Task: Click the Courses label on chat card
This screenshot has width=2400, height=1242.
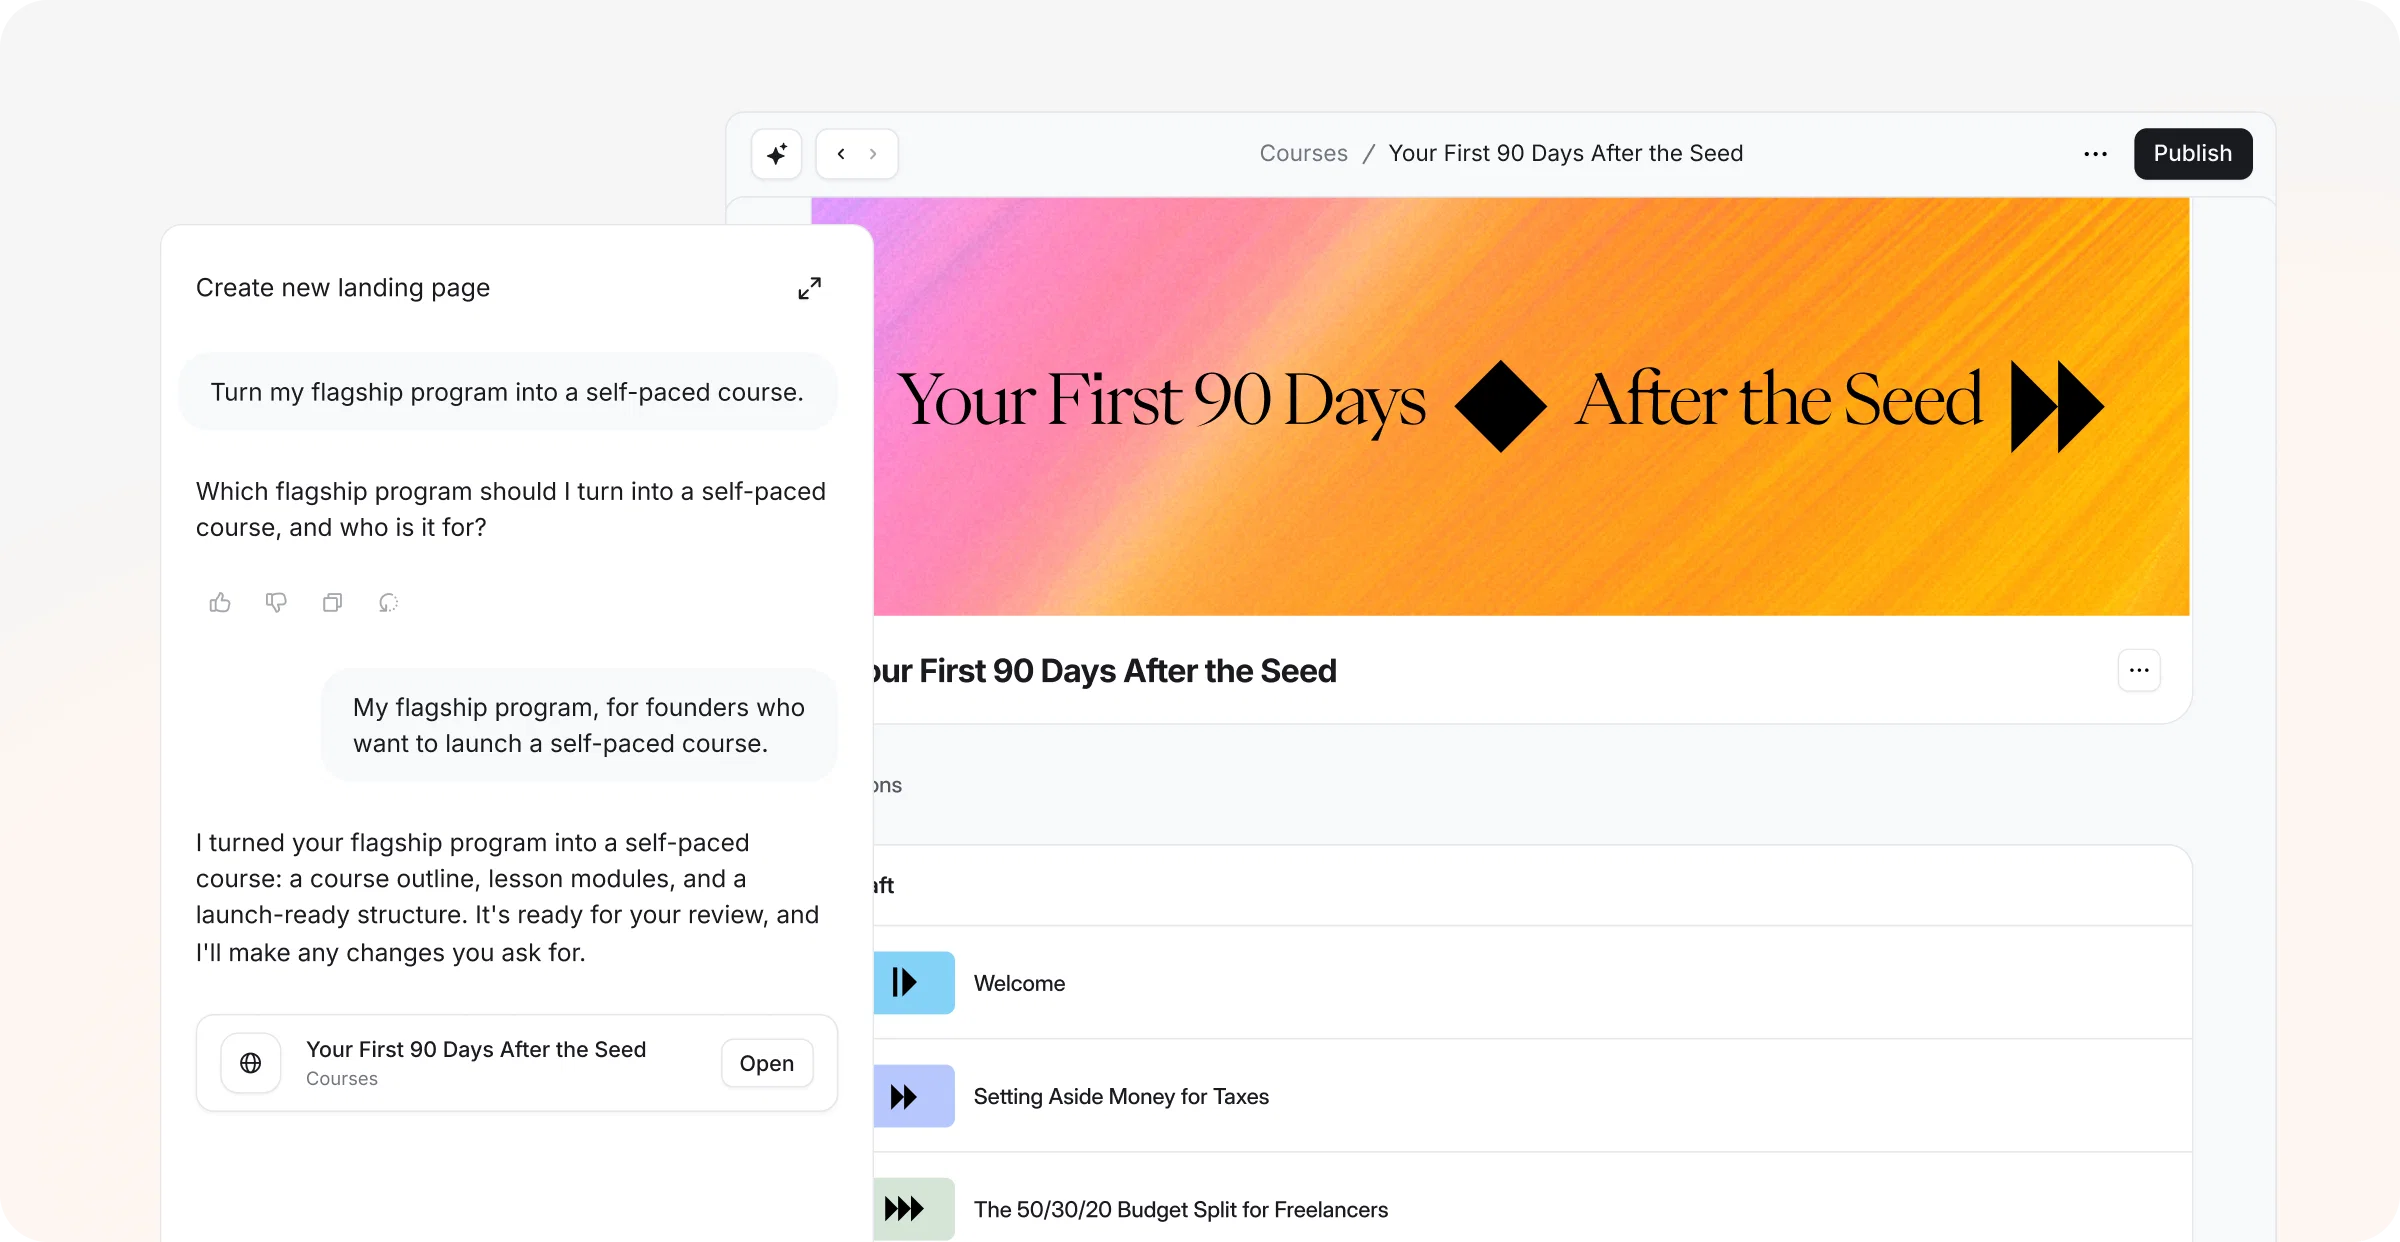Action: [x=342, y=1079]
